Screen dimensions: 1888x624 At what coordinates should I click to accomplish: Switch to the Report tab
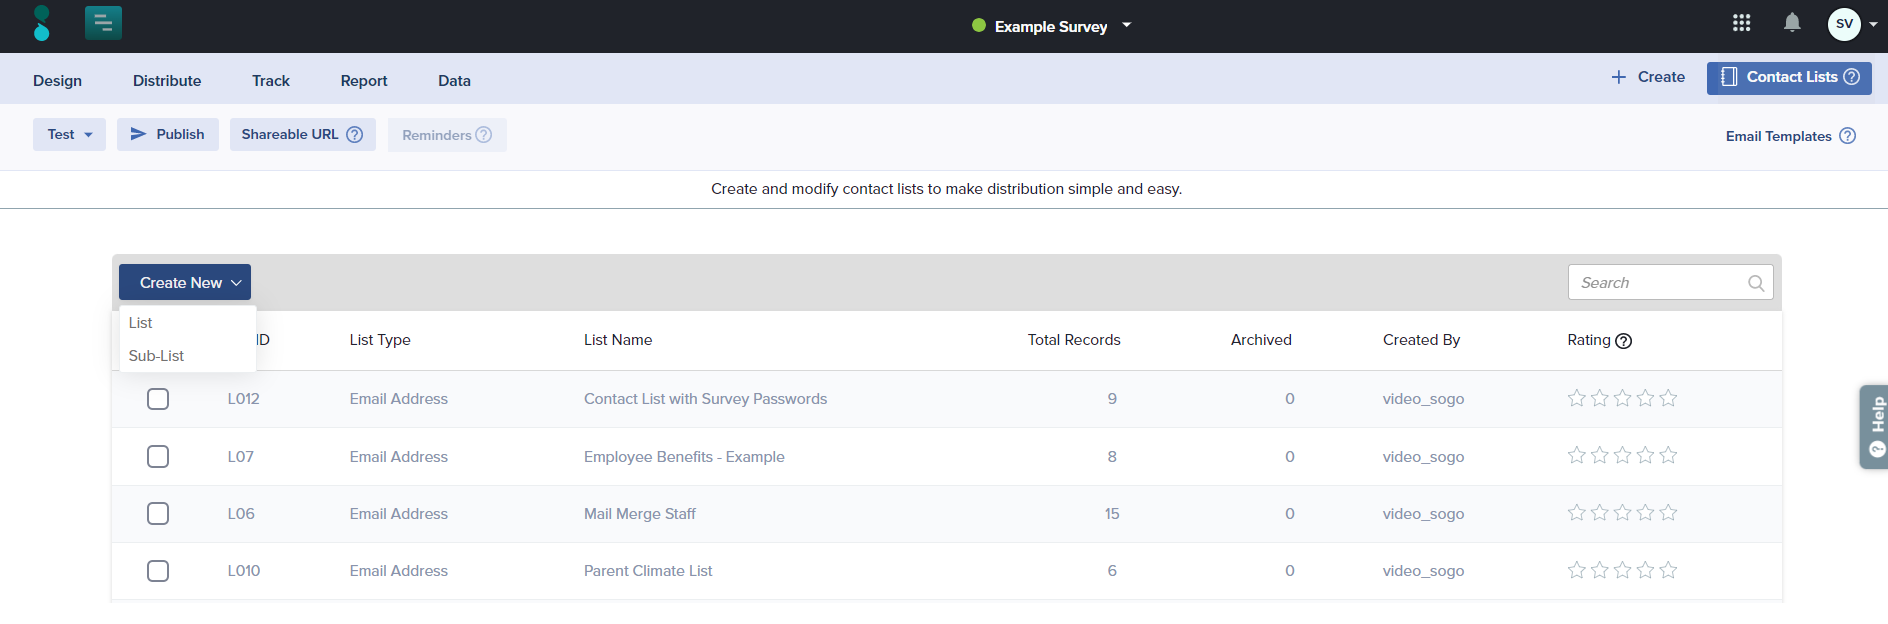point(363,81)
